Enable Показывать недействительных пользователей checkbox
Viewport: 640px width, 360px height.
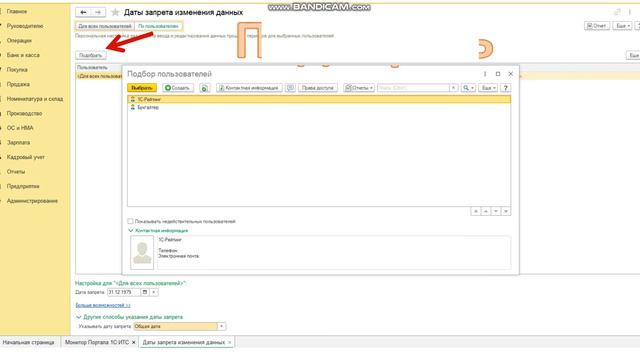tap(130, 221)
